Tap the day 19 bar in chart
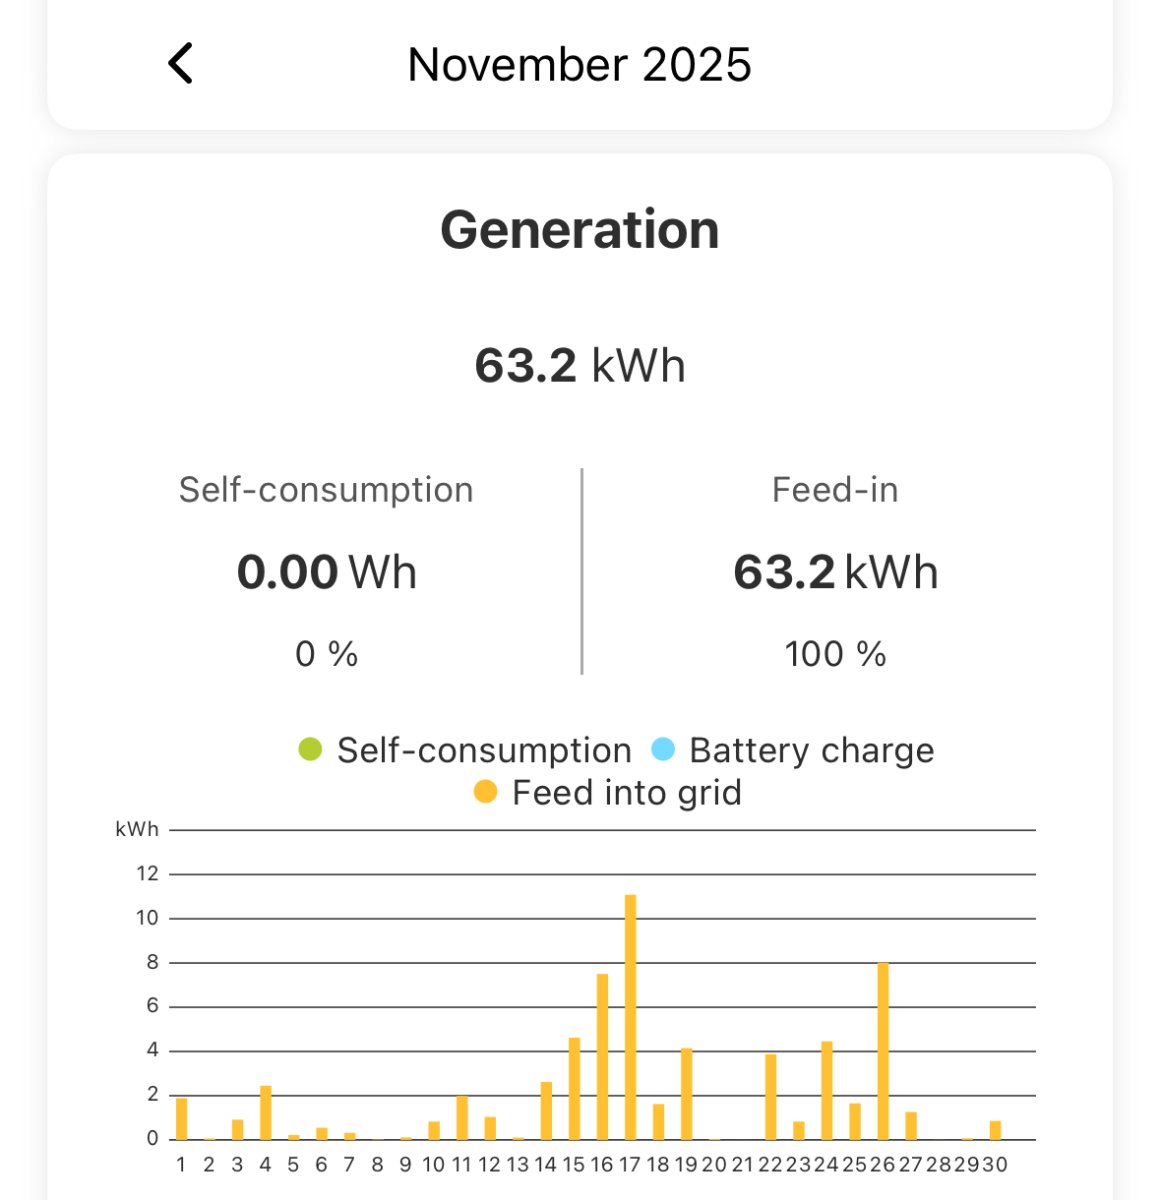The width and height of the screenshot is (1160, 1200). (686, 1094)
